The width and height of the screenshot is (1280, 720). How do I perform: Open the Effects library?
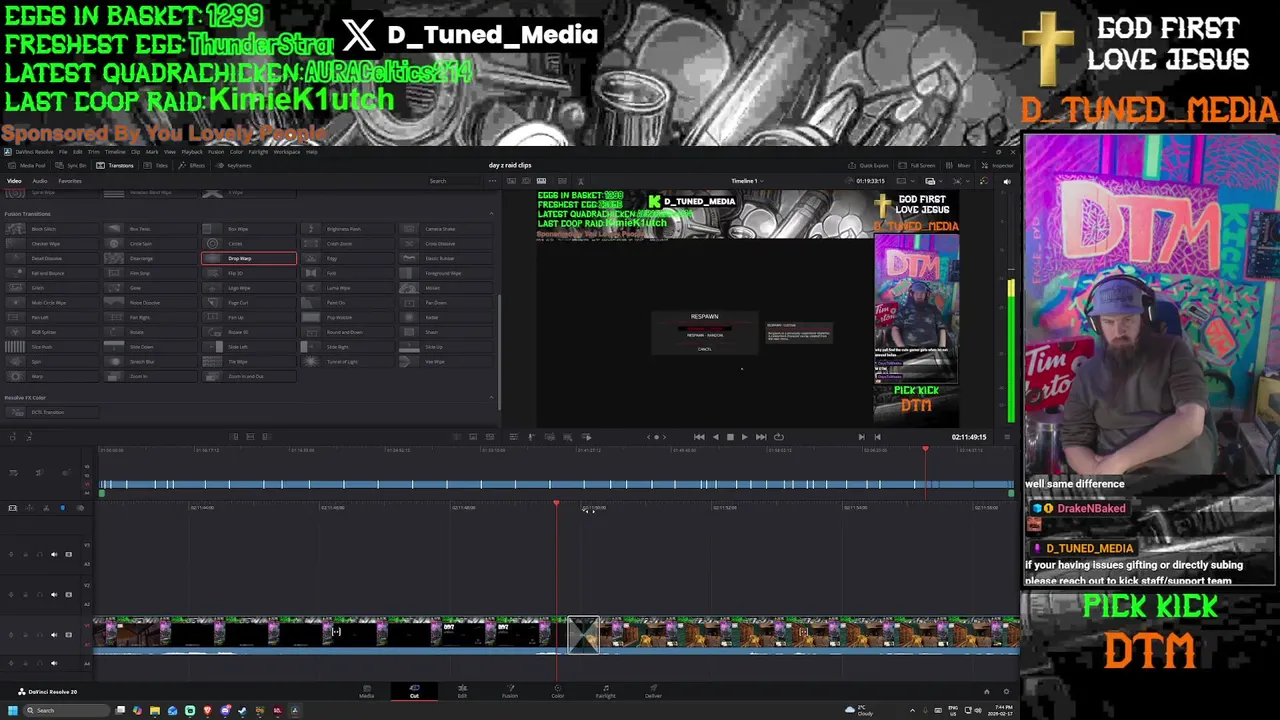(193, 165)
